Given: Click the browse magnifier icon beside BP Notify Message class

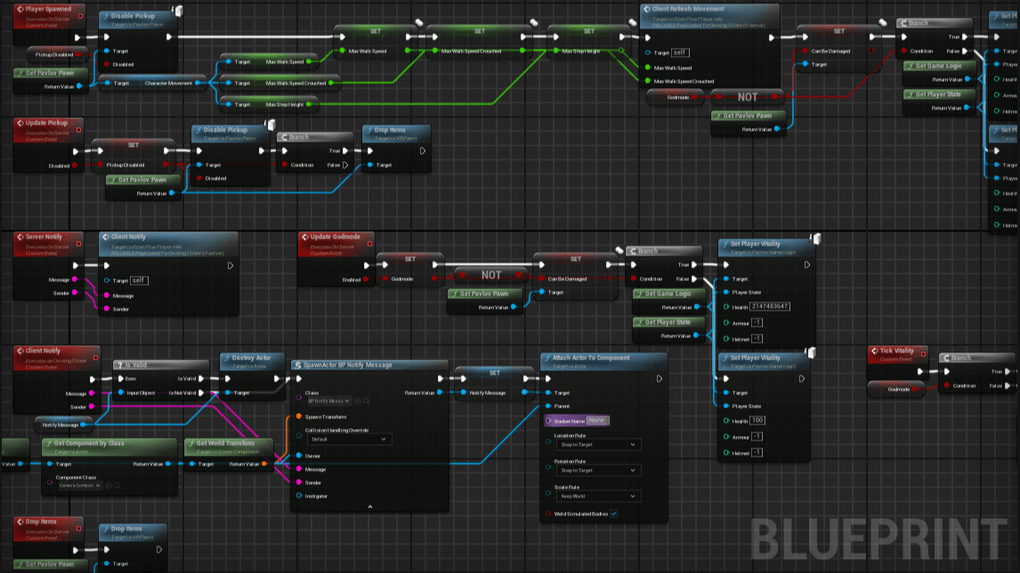Looking at the screenshot, I should point(366,401).
